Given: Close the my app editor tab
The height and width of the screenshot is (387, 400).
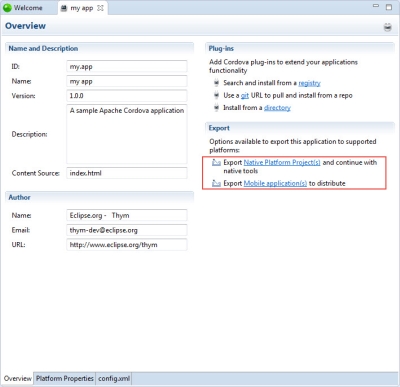Looking at the screenshot, I should point(100,8).
